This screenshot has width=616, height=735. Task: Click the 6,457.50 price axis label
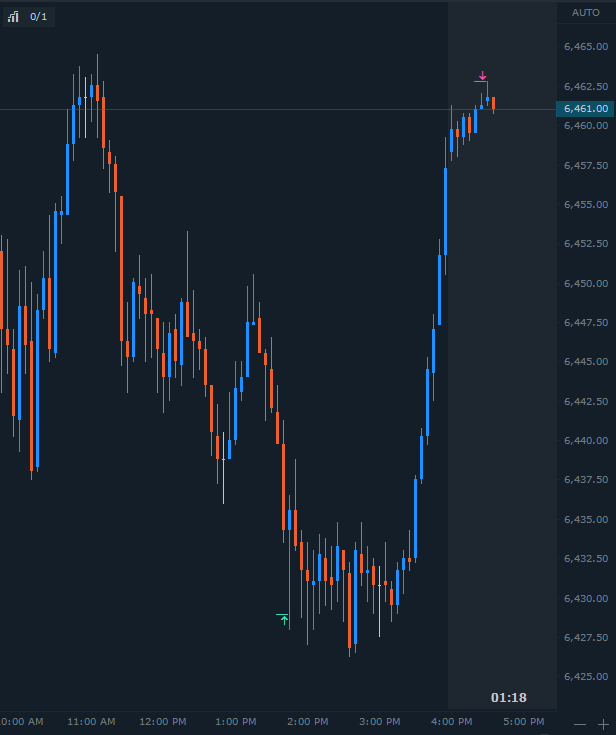pyautogui.click(x=586, y=165)
